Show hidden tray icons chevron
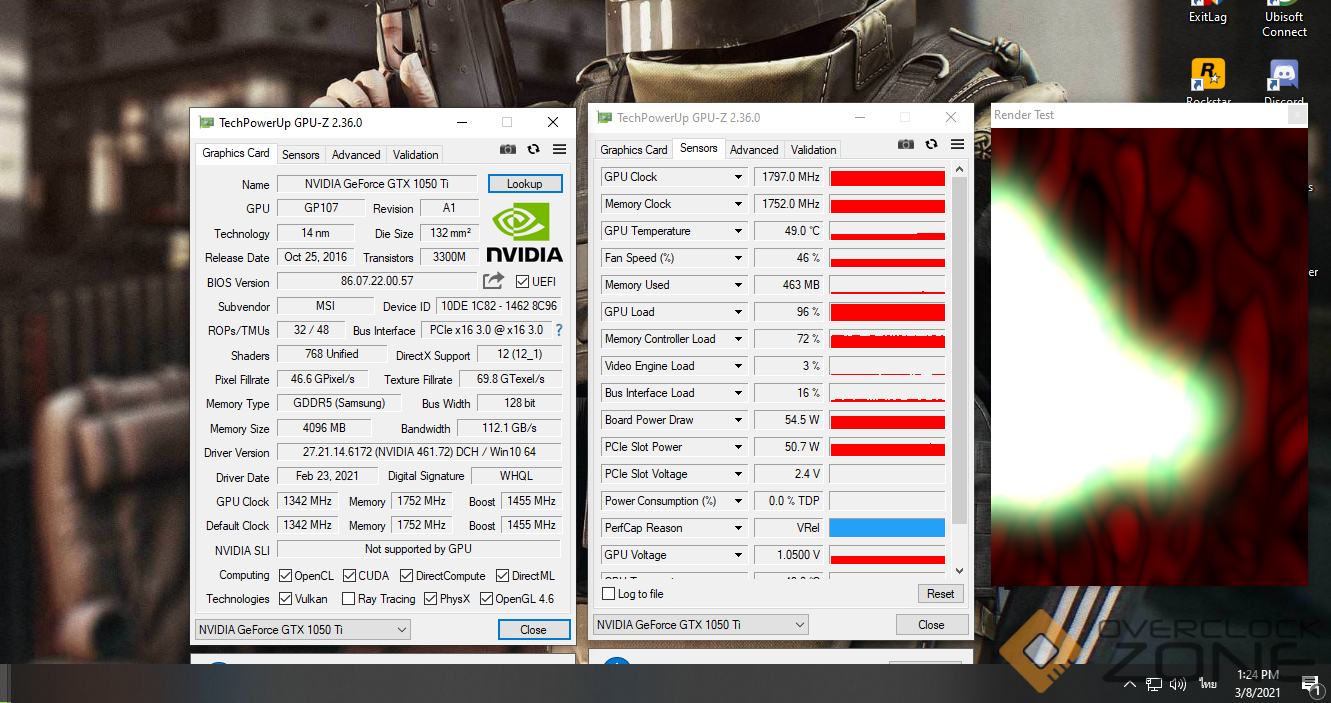The width and height of the screenshot is (1331, 703). point(1130,685)
